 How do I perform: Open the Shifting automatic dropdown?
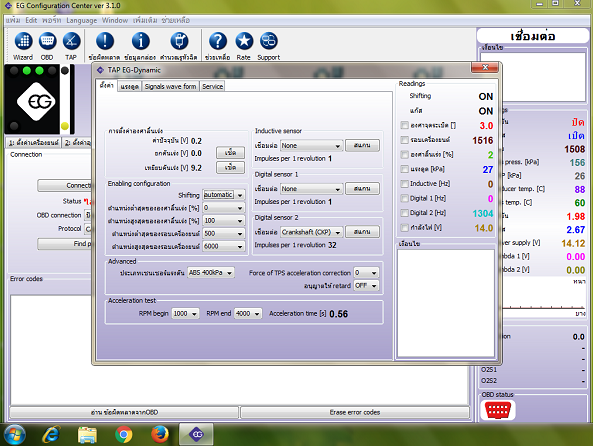[224, 195]
